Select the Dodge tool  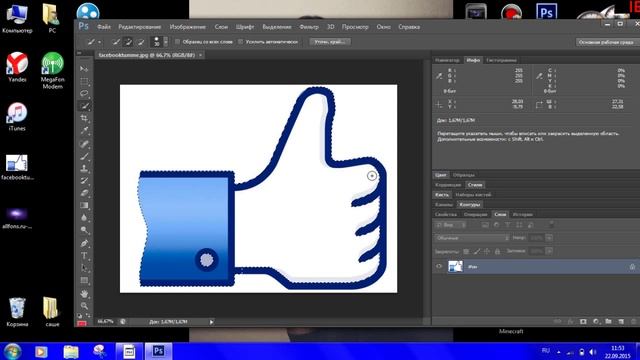click(84, 230)
